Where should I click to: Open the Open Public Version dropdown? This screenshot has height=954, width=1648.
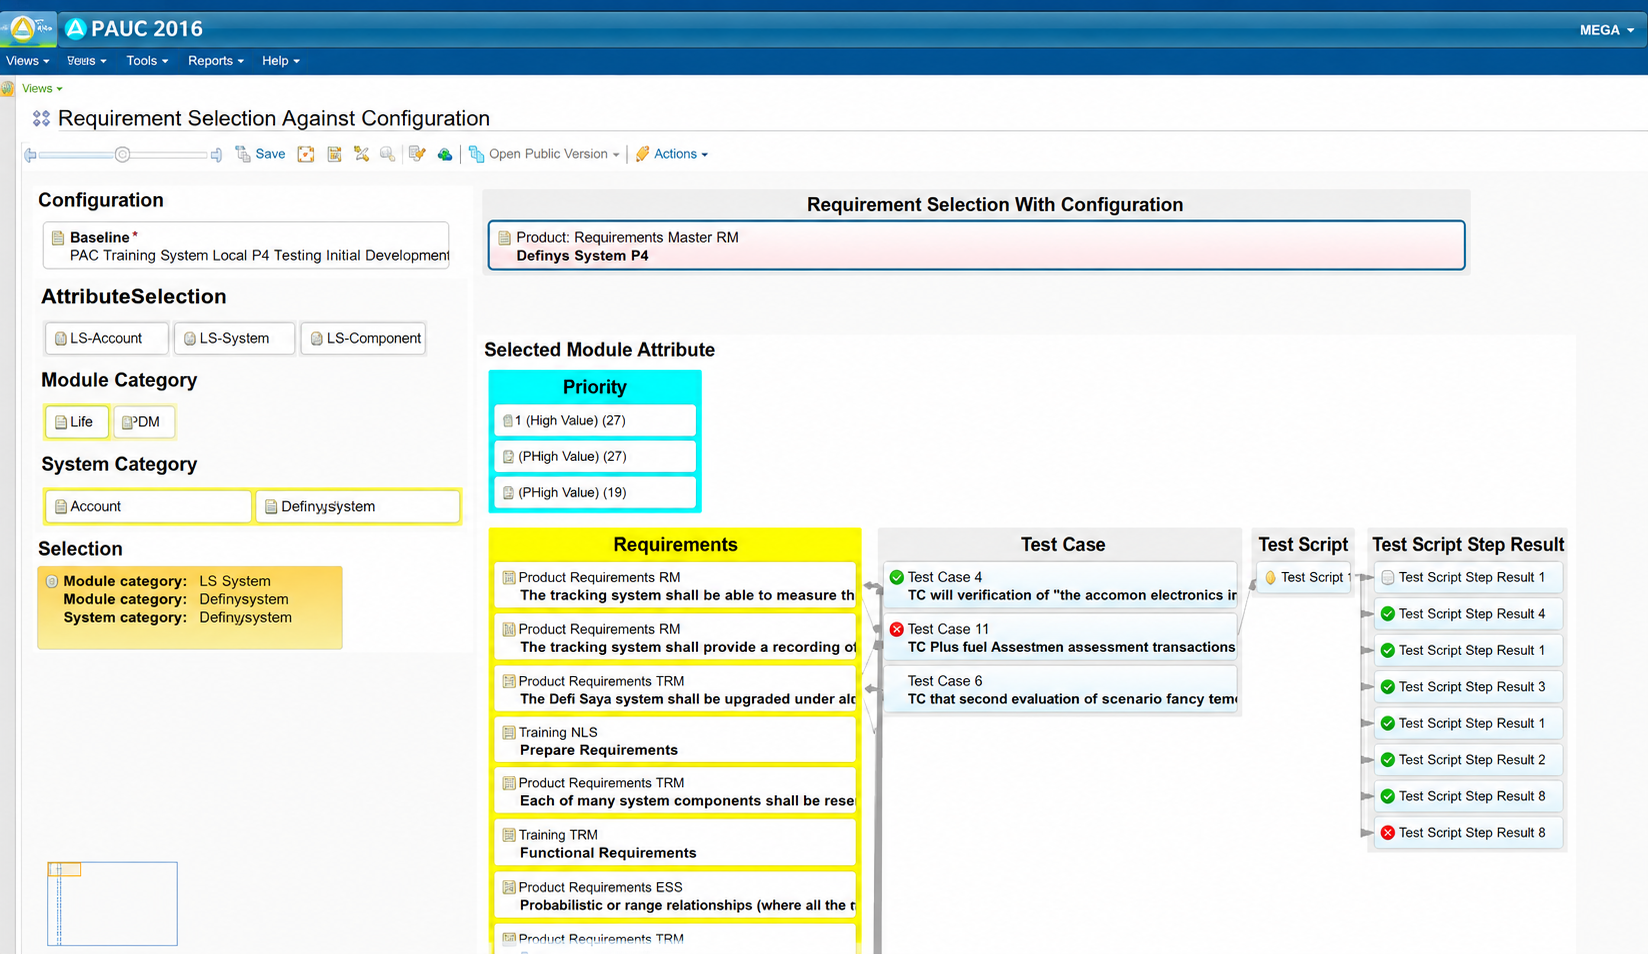coord(545,154)
